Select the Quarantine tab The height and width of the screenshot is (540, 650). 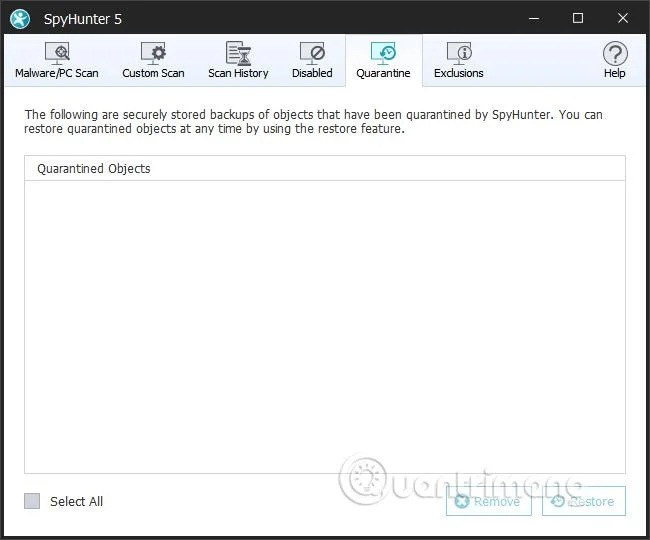click(383, 61)
